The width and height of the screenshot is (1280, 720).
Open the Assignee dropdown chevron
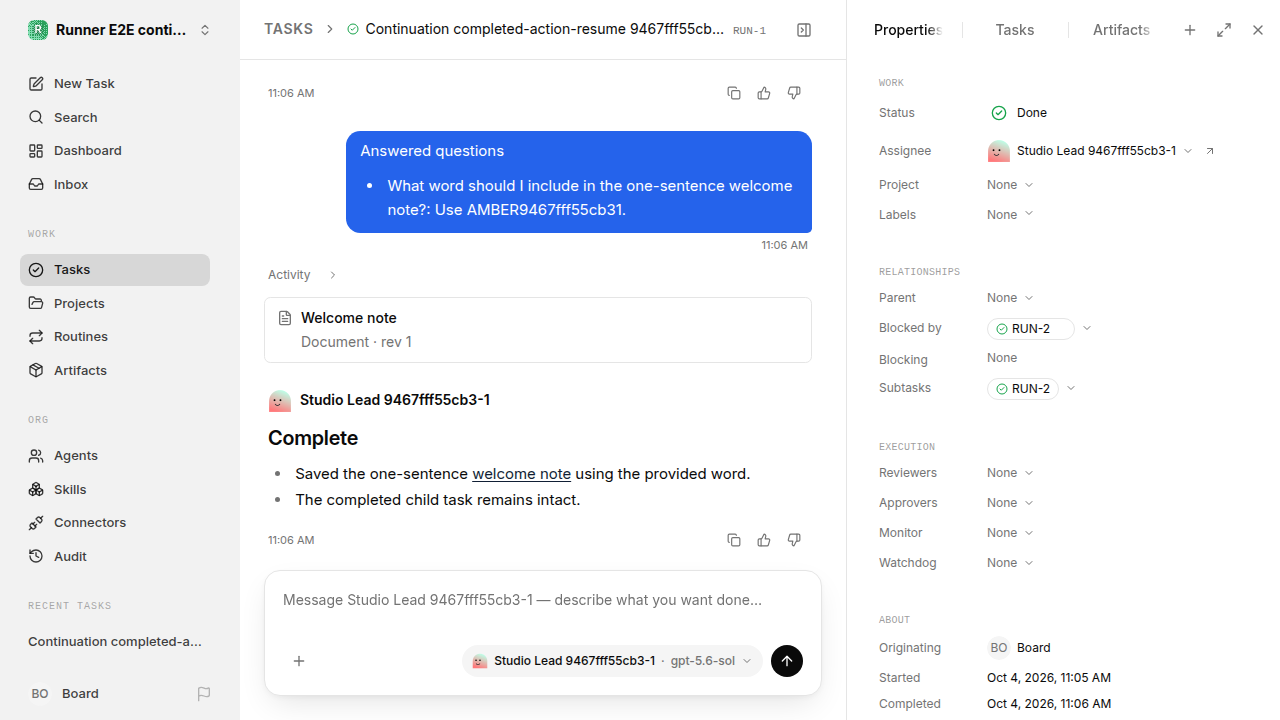(1188, 151)
